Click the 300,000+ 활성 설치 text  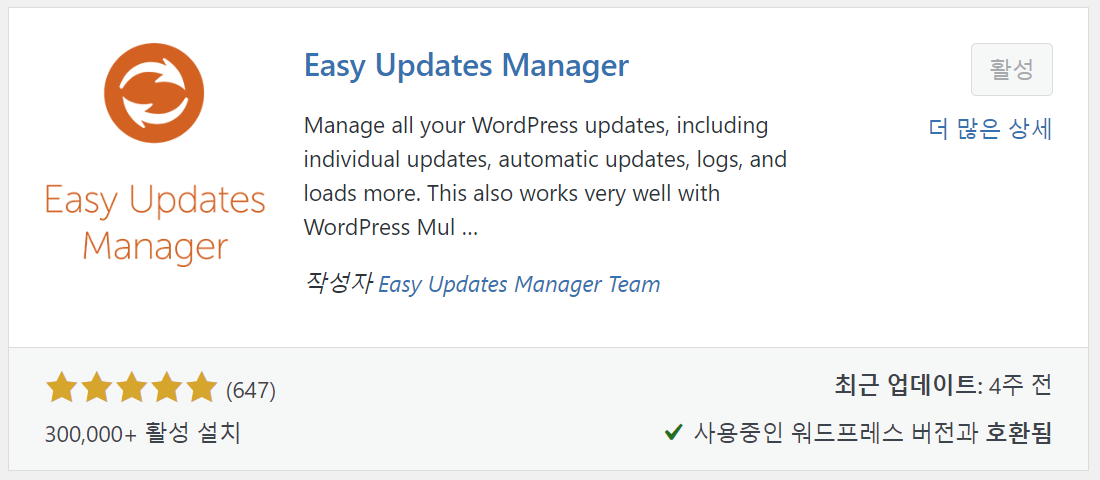pos(143,434)
